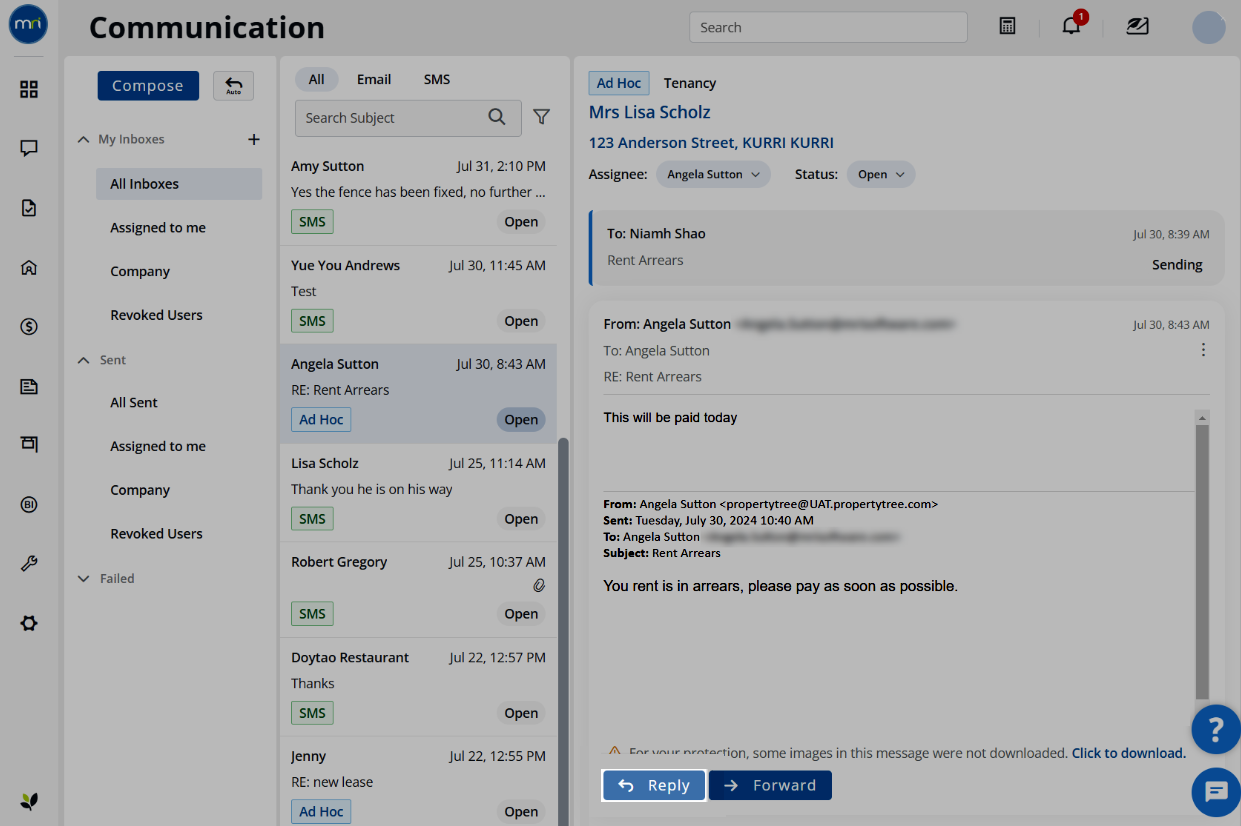Open the BI analytics sidebar icon
Screen dimensions: 1241x826
pos(29,504)
